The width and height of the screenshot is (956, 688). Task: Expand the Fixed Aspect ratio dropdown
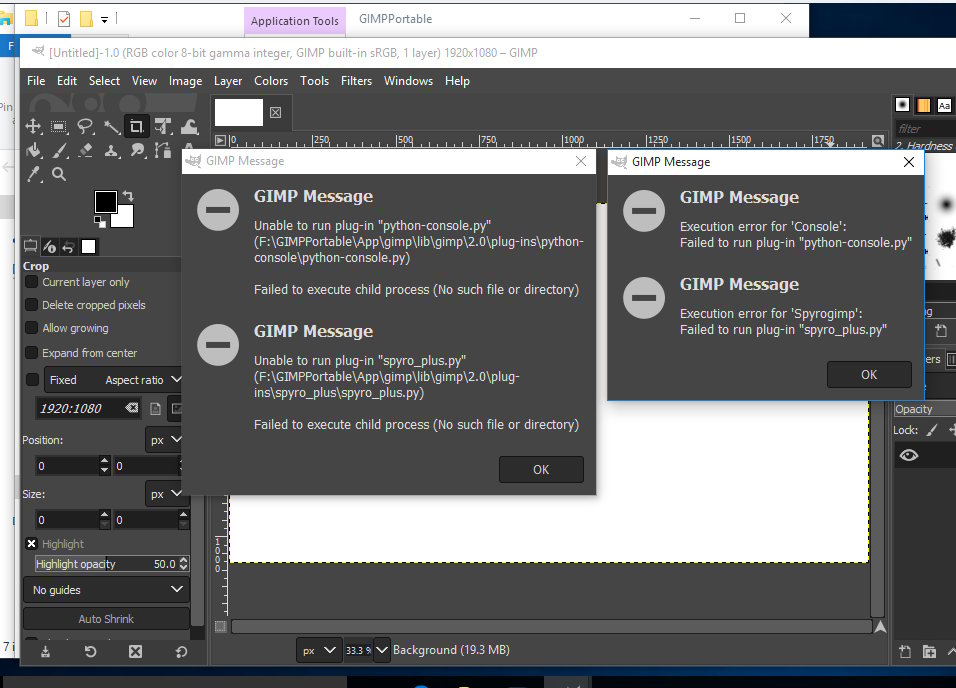[x=113, y=380]
